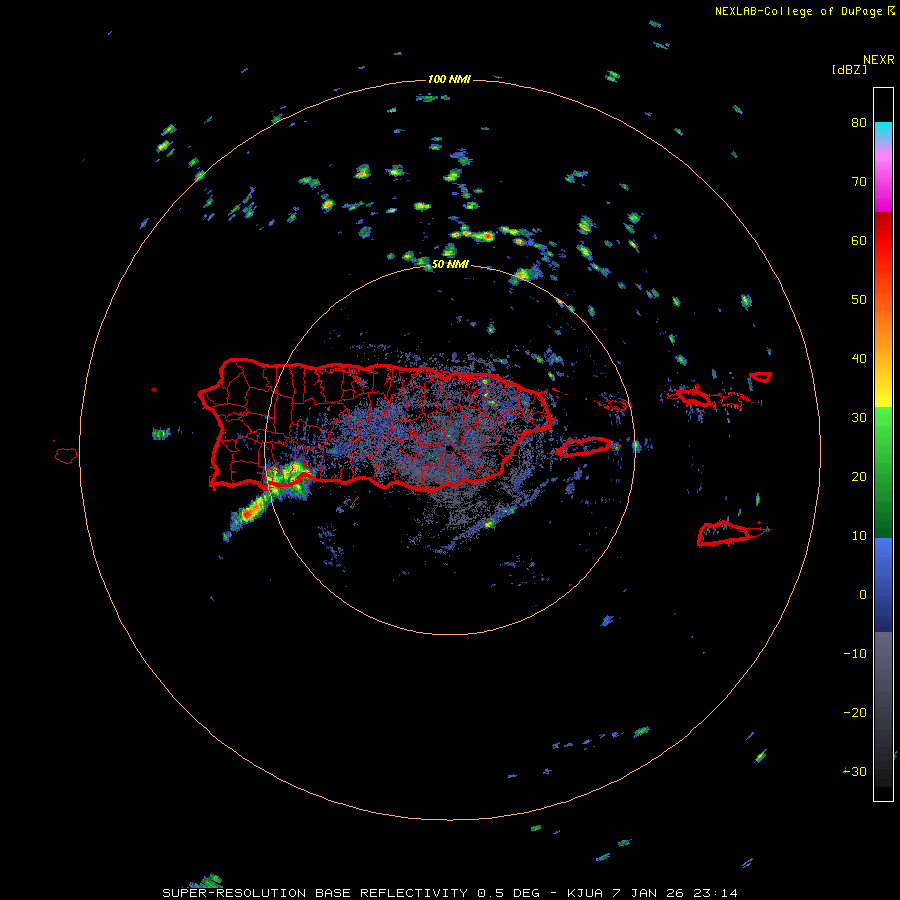Click the -10 dBZ scale value

click(855, 654)
